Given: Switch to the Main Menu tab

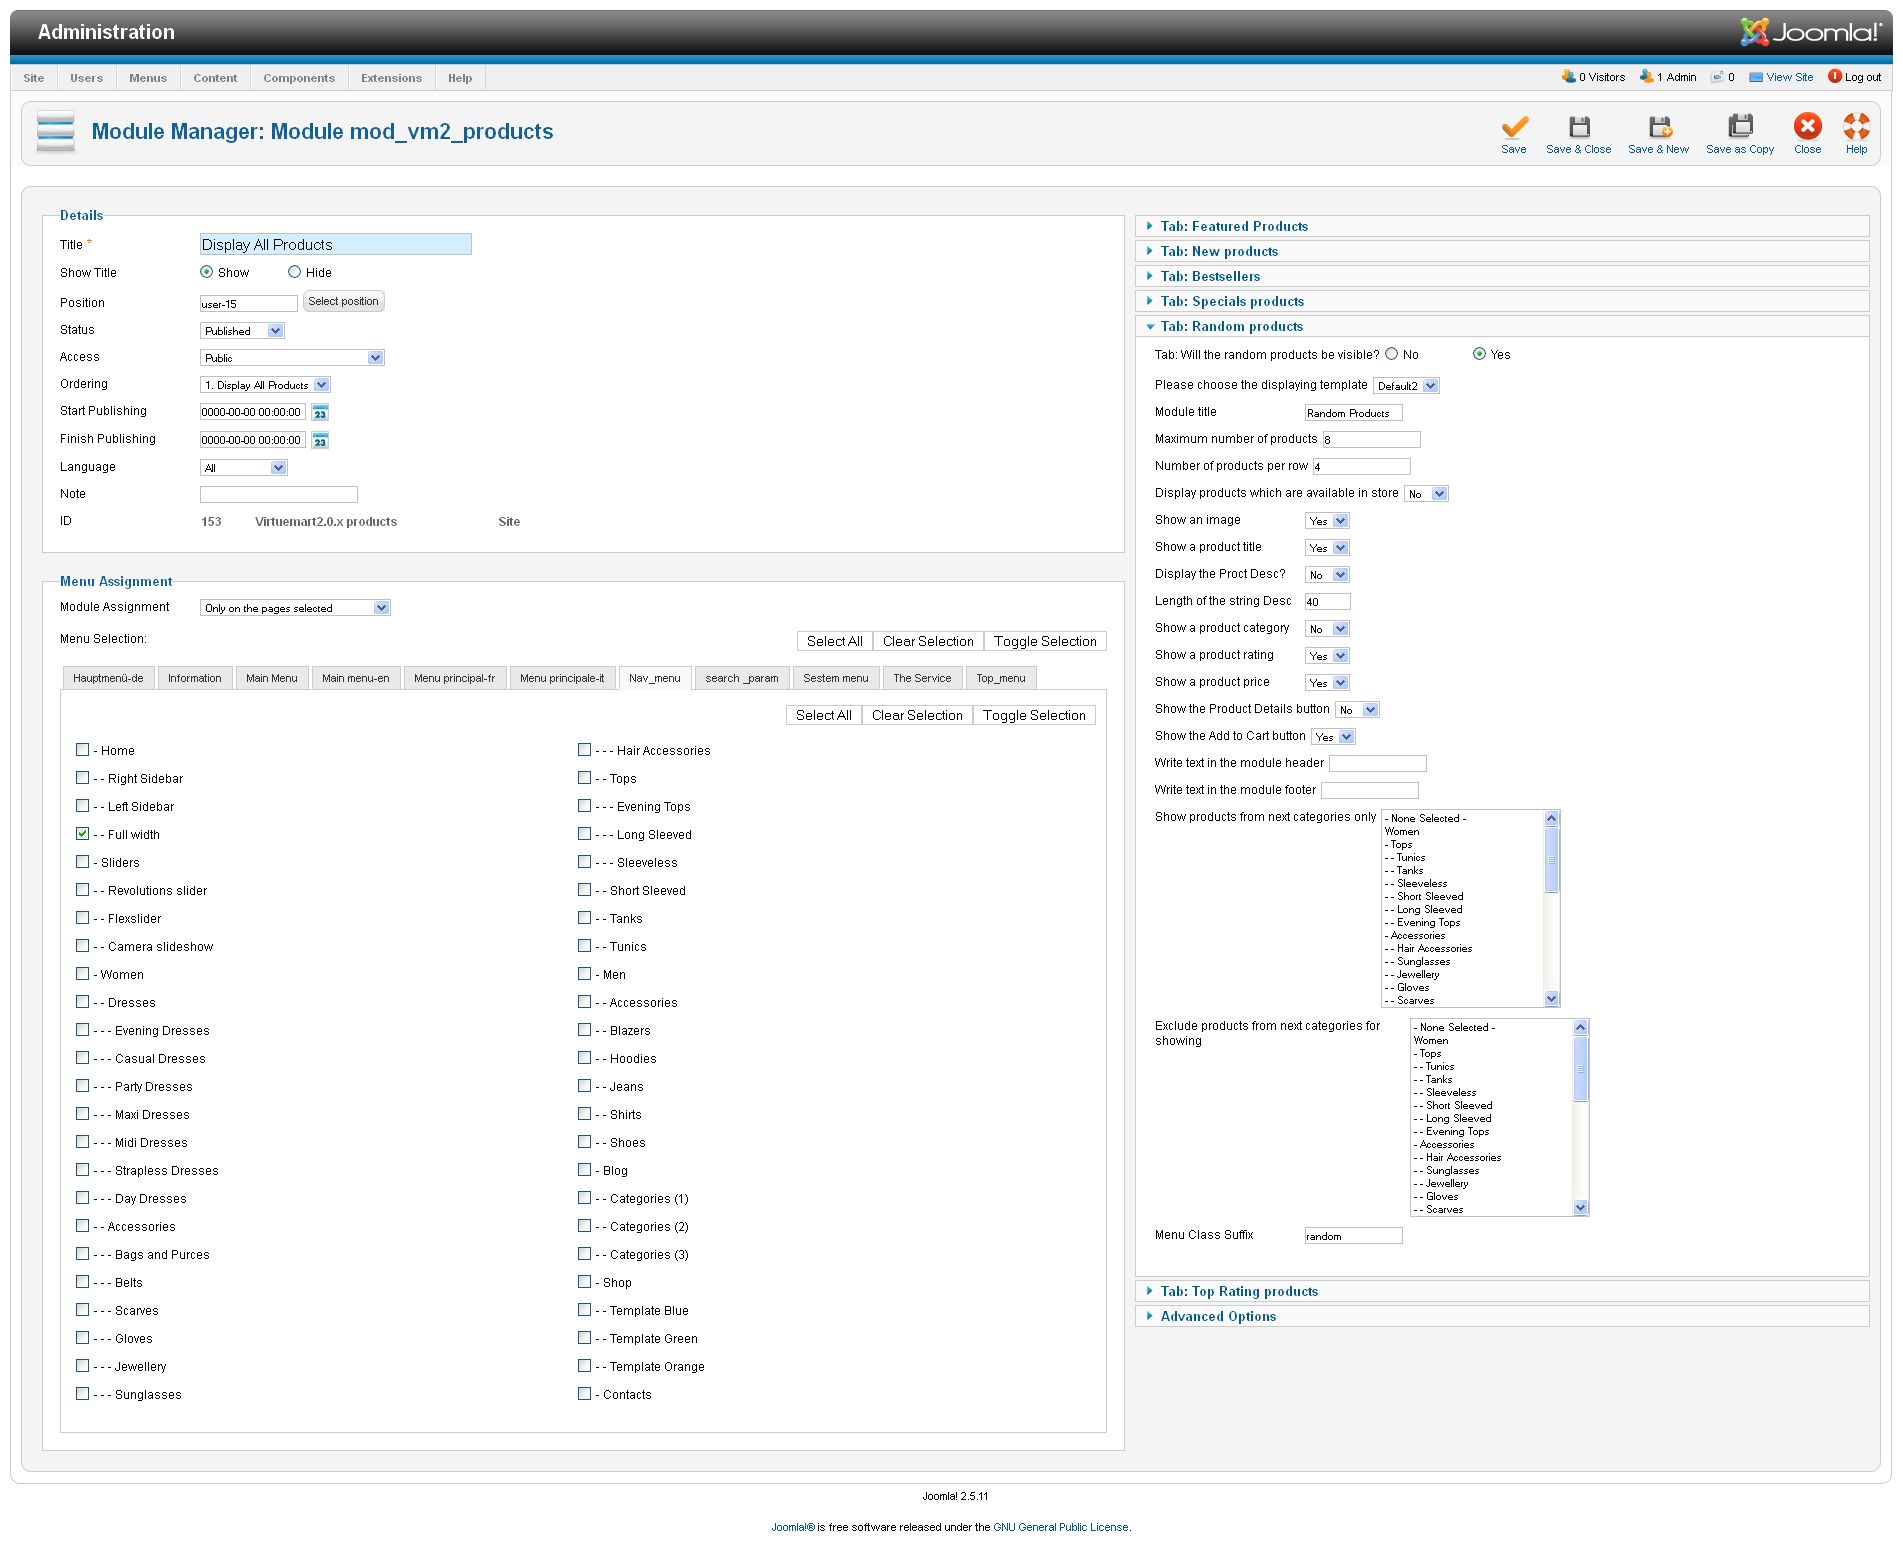Looking at the screenshot, I should (272, 678).
